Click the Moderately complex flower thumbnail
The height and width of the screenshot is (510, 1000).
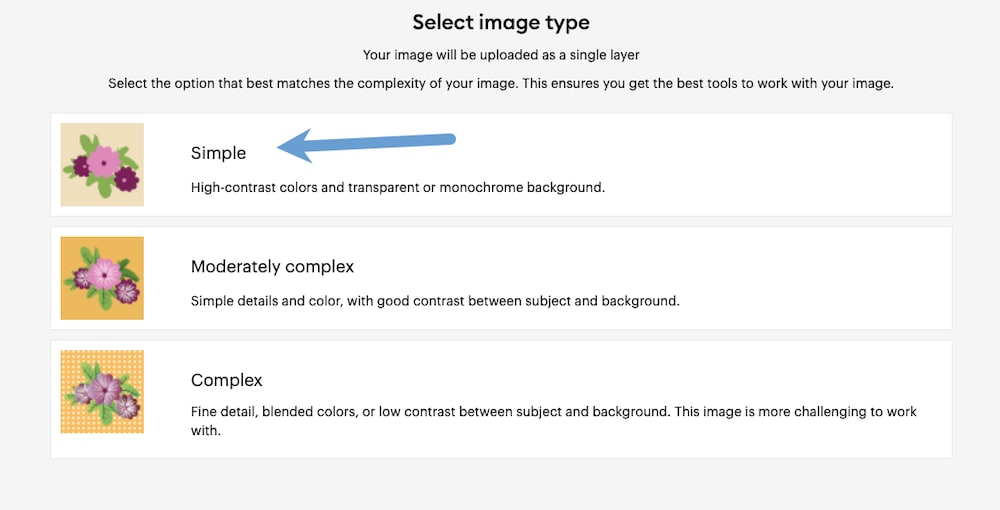pos(102,278)
